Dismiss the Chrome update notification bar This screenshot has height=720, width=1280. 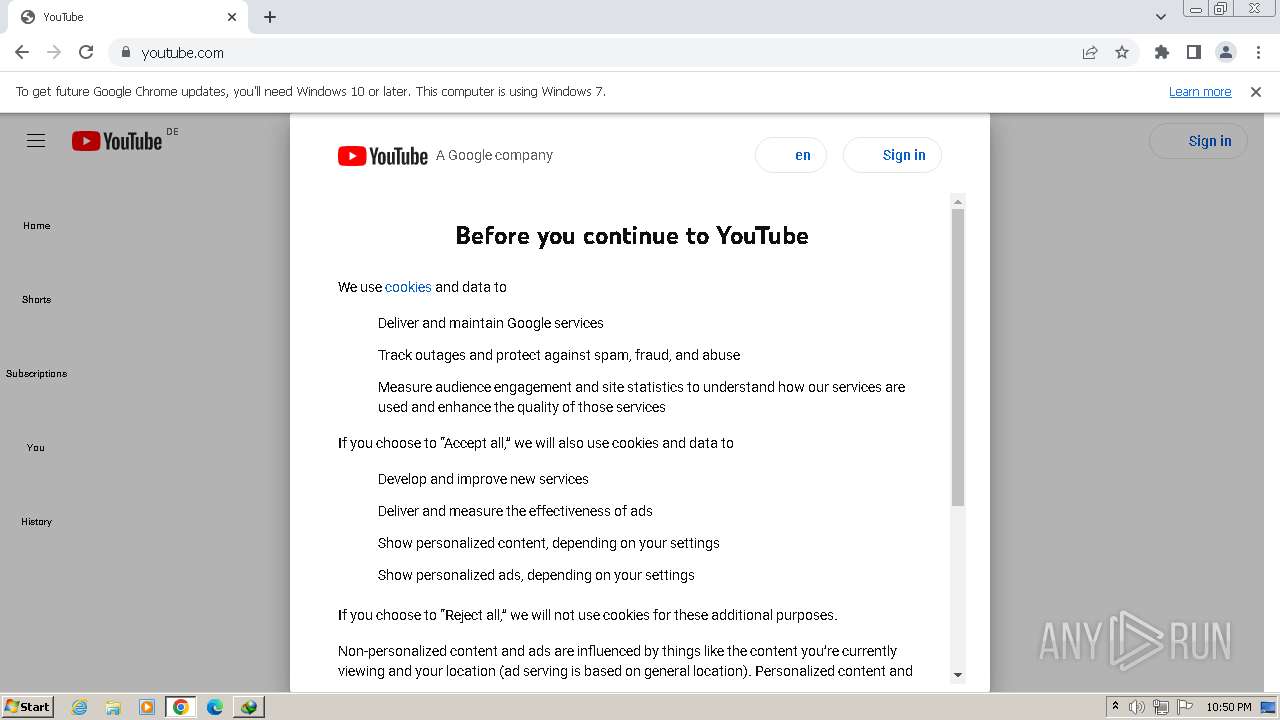(x=1256, y=92)
